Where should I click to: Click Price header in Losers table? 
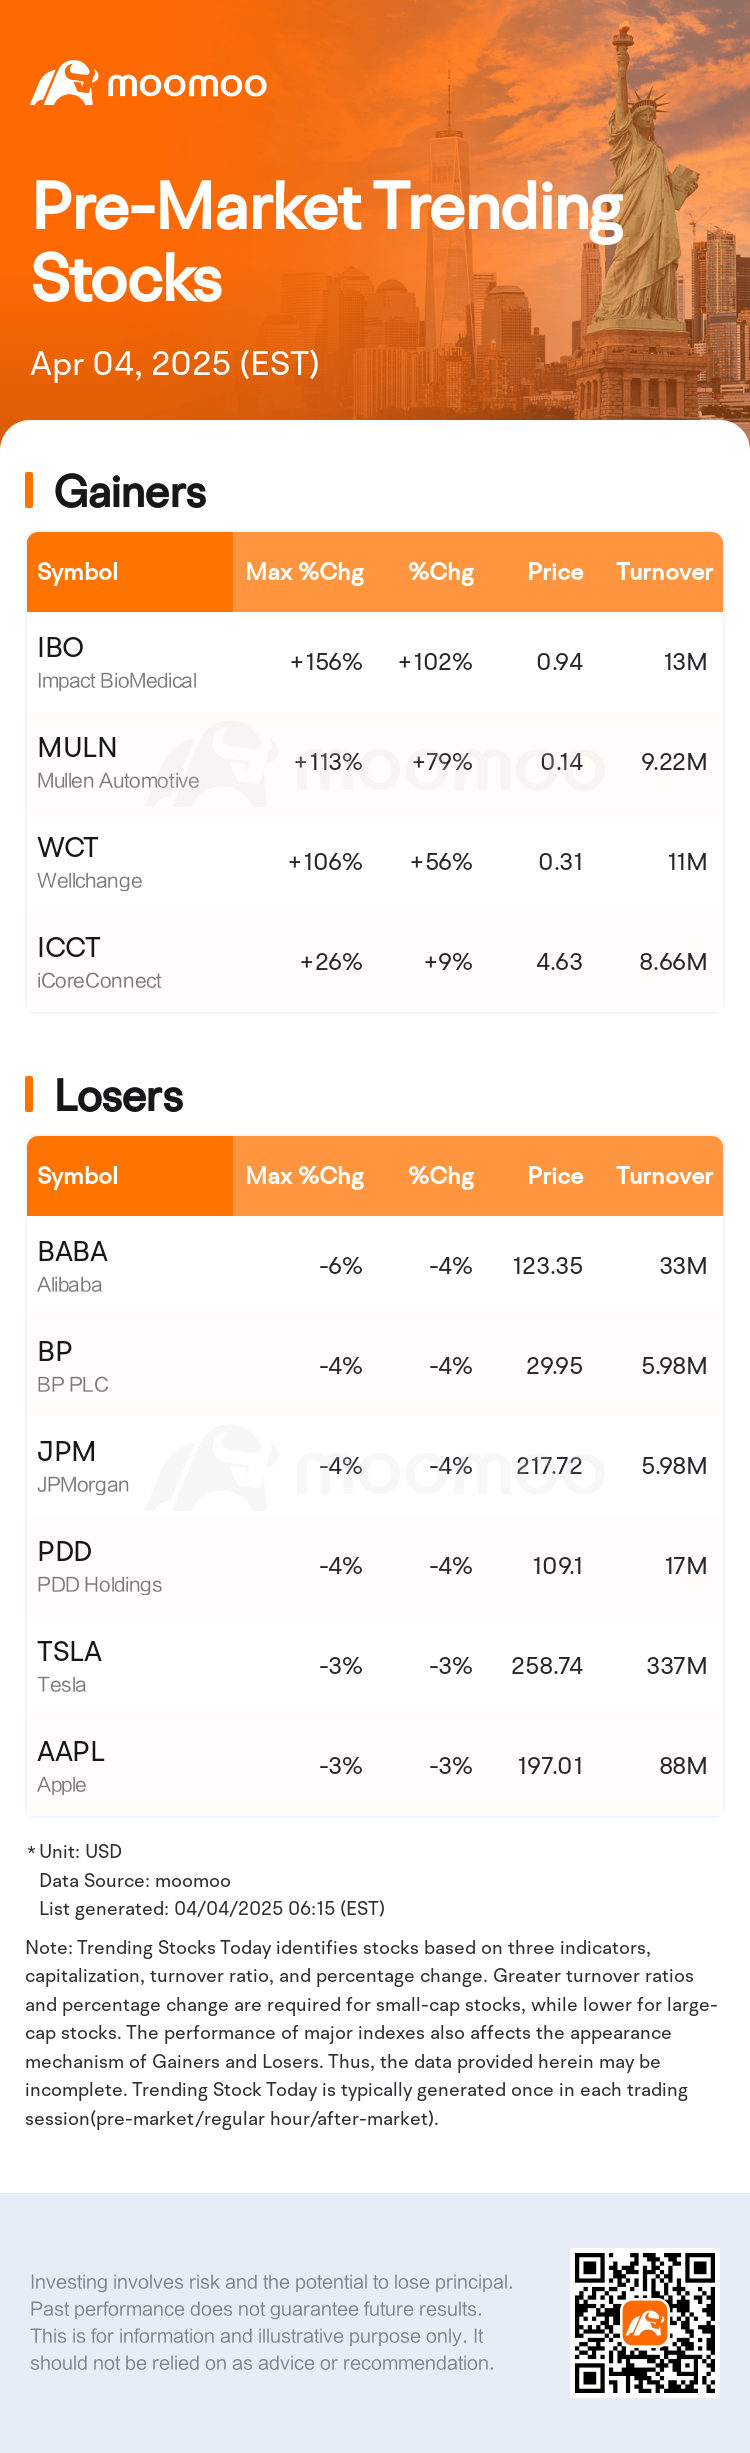pos(555,1176)
